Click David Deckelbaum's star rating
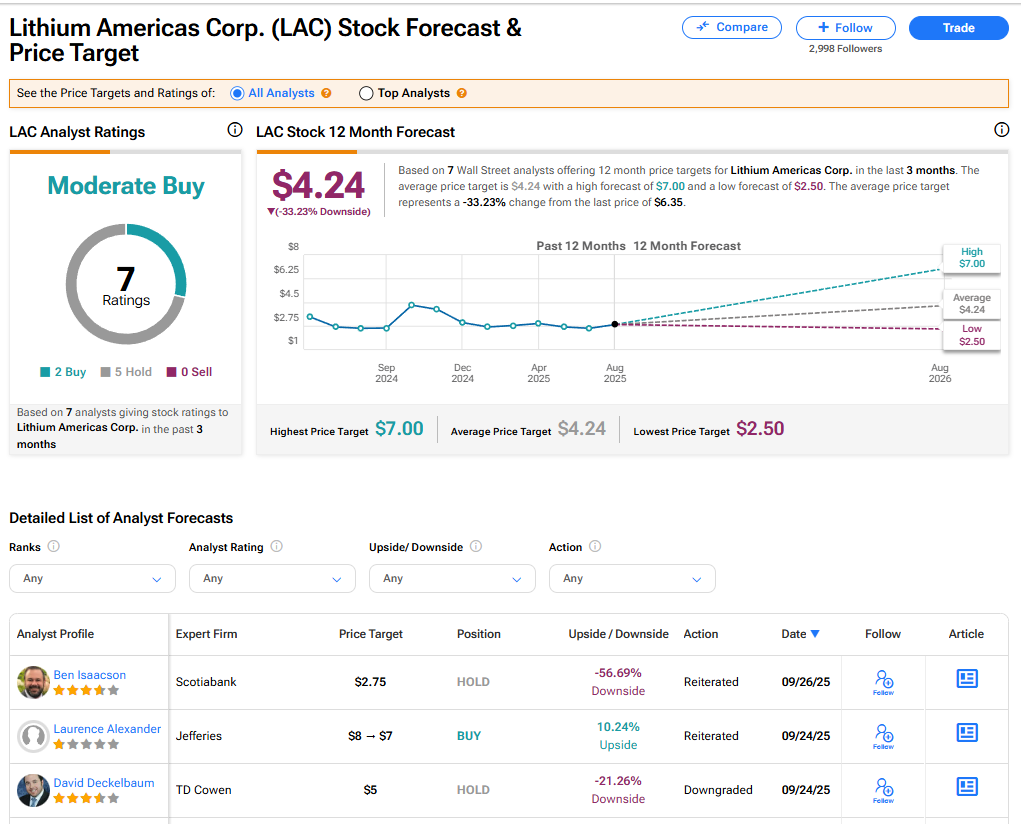 coord(86,799)
